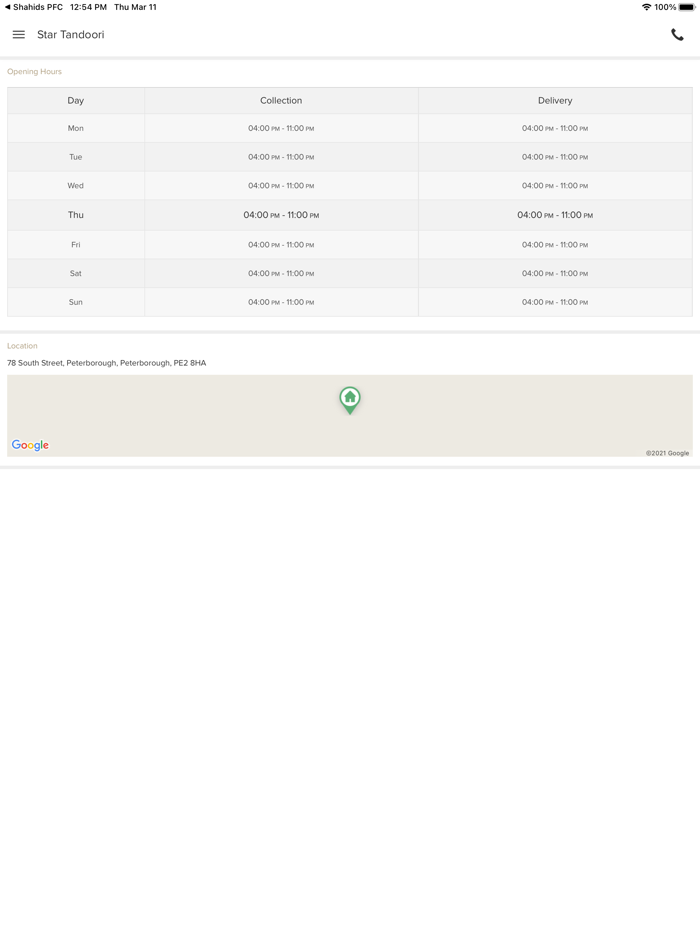
Task: Tap the ©2021 Google attribution
Action: [667, 453]
